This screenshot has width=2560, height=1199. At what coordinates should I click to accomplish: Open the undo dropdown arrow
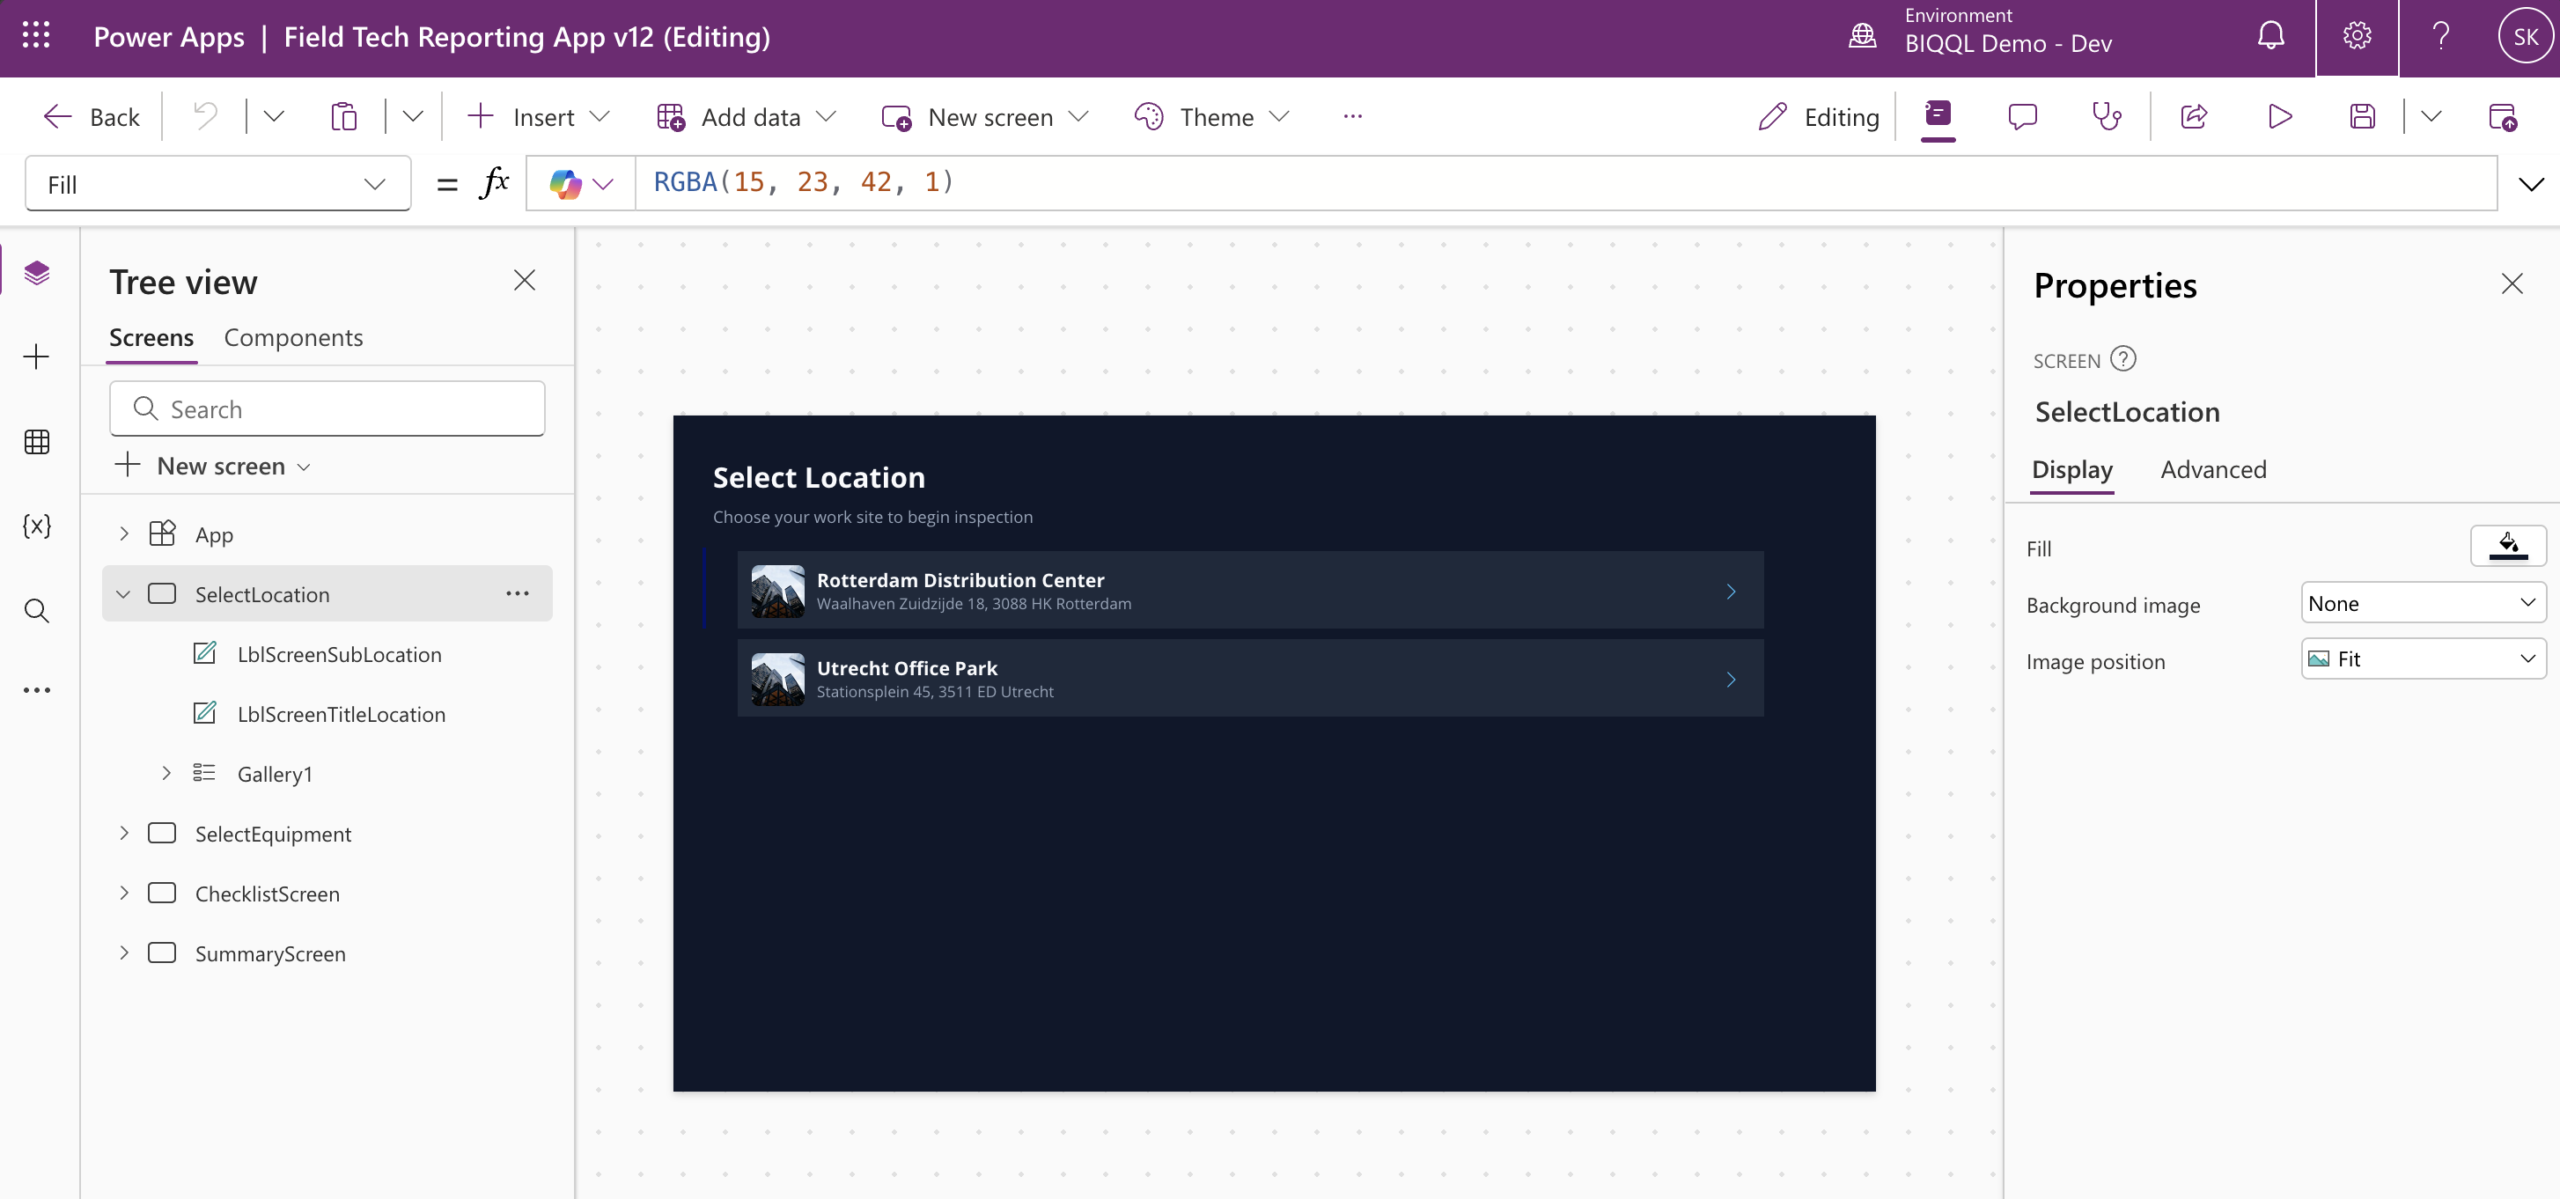point(273,117)
